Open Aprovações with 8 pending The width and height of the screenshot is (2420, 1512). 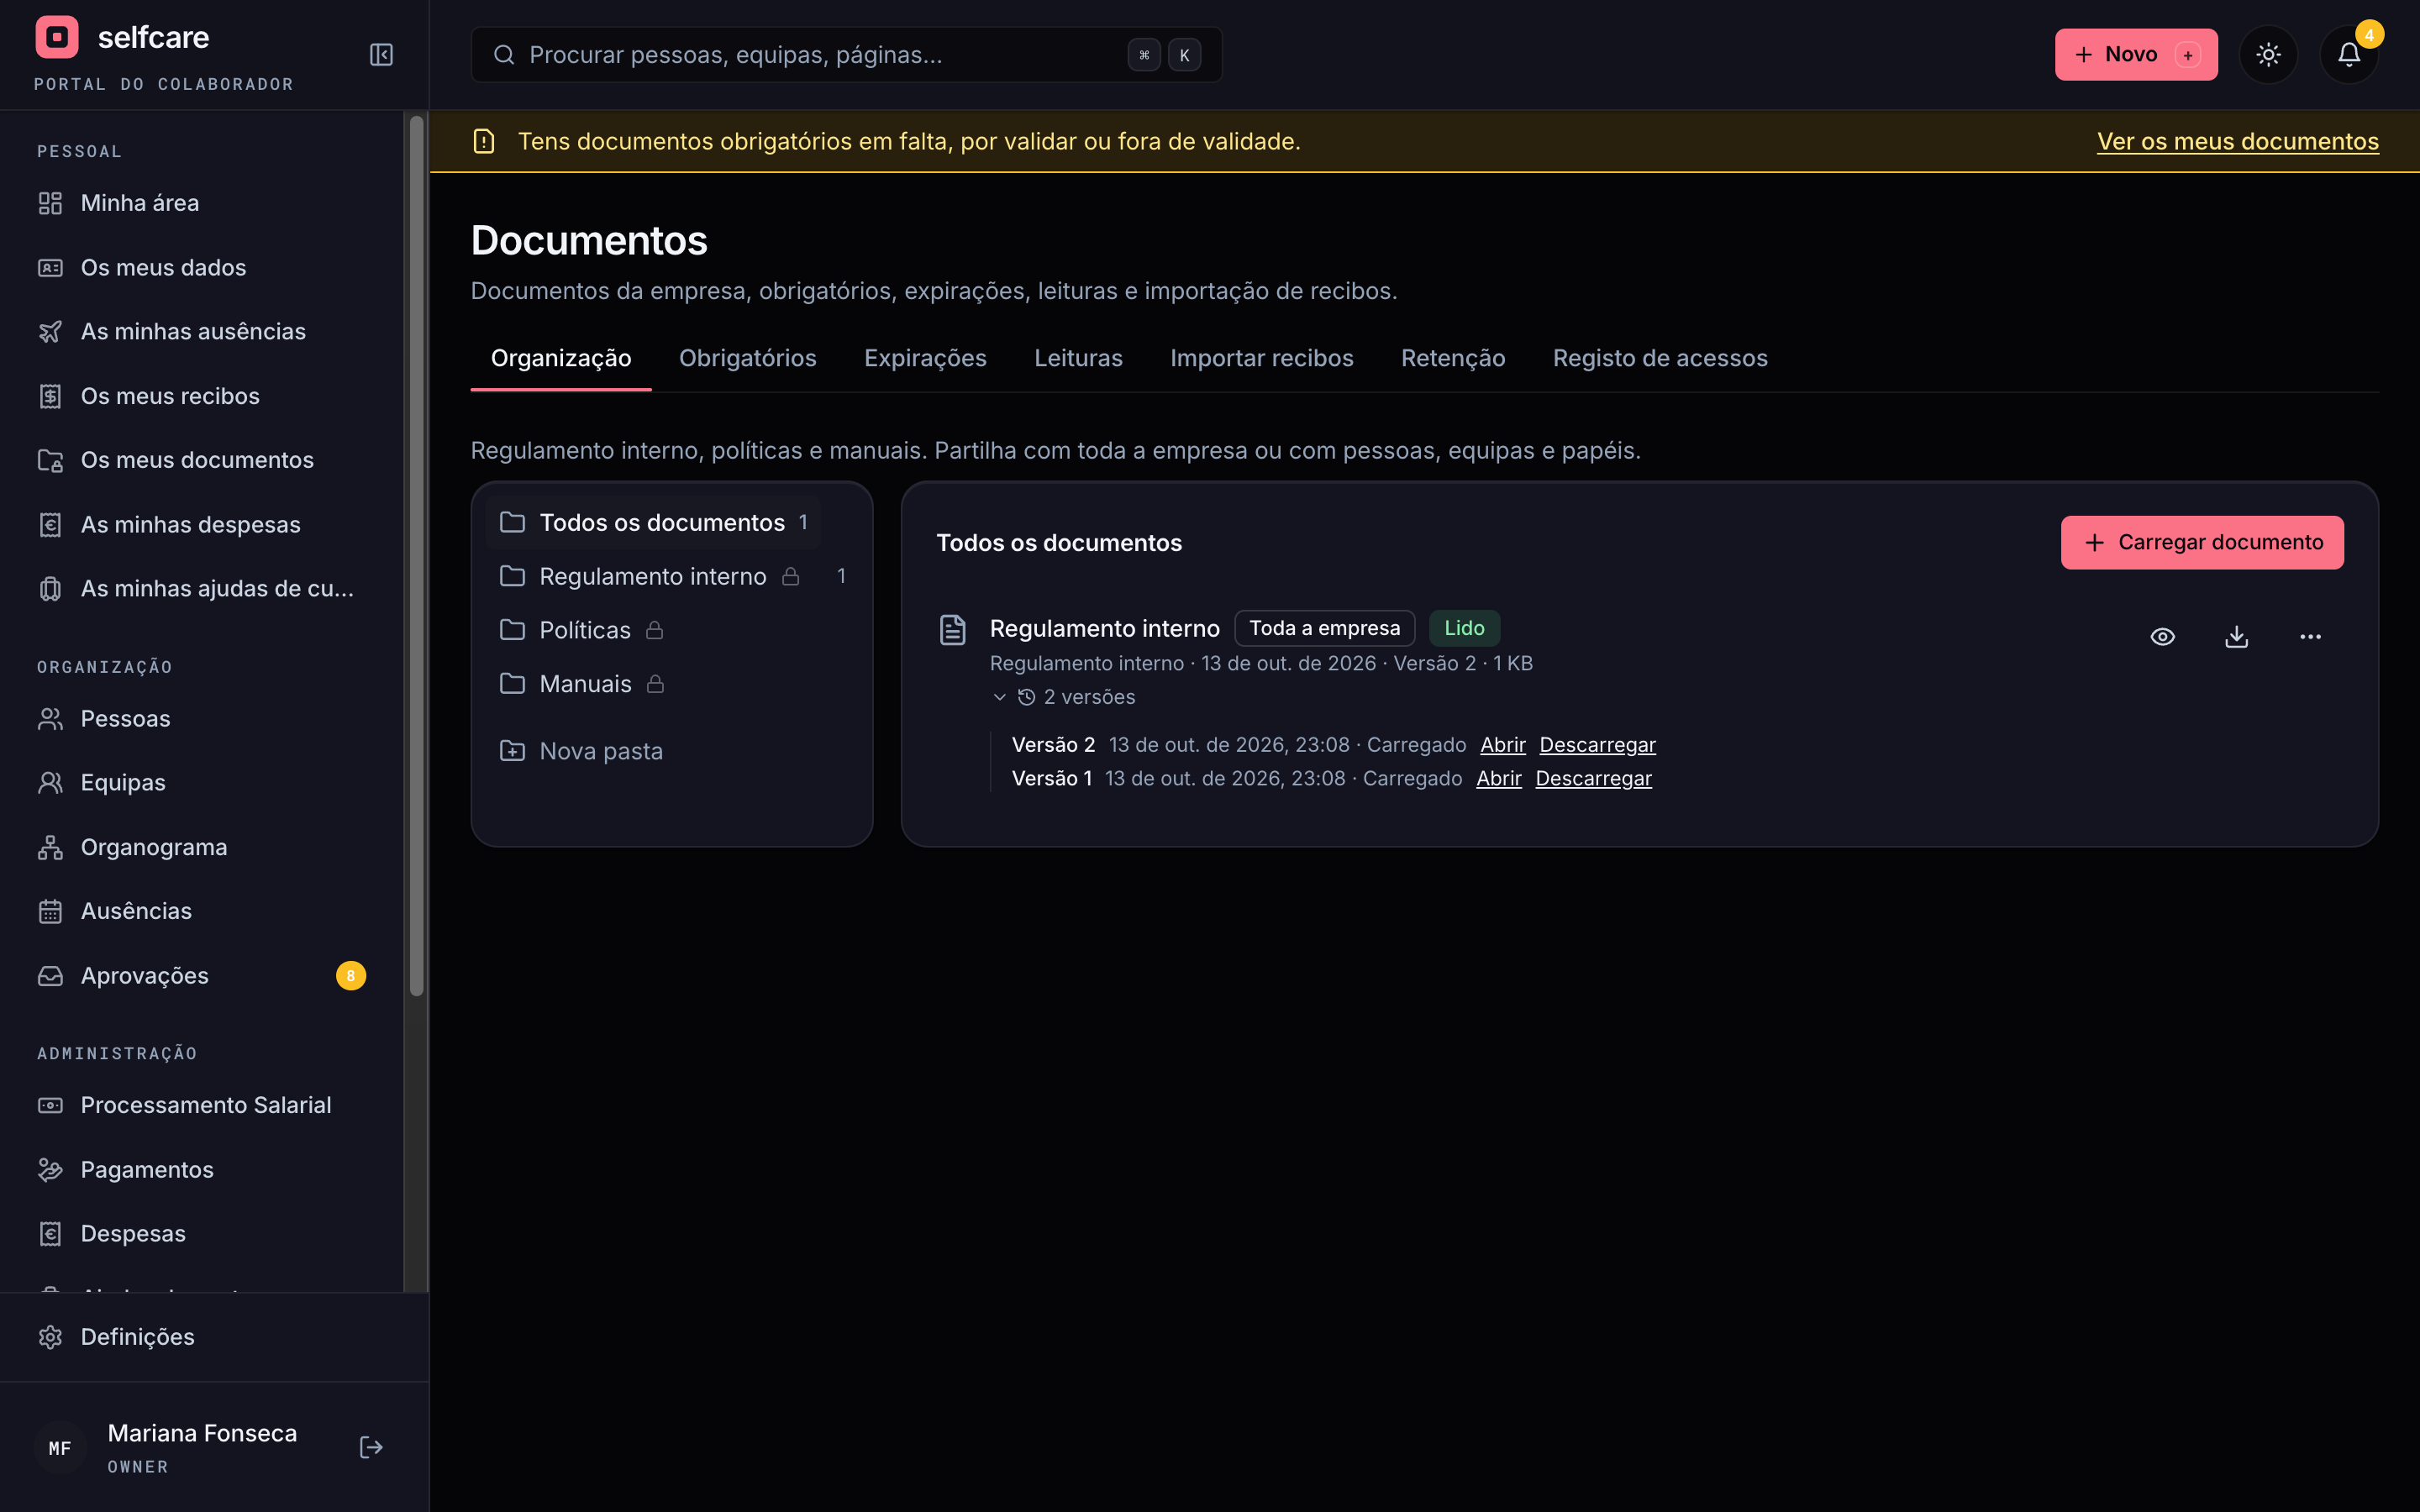(x=201, y=975)
